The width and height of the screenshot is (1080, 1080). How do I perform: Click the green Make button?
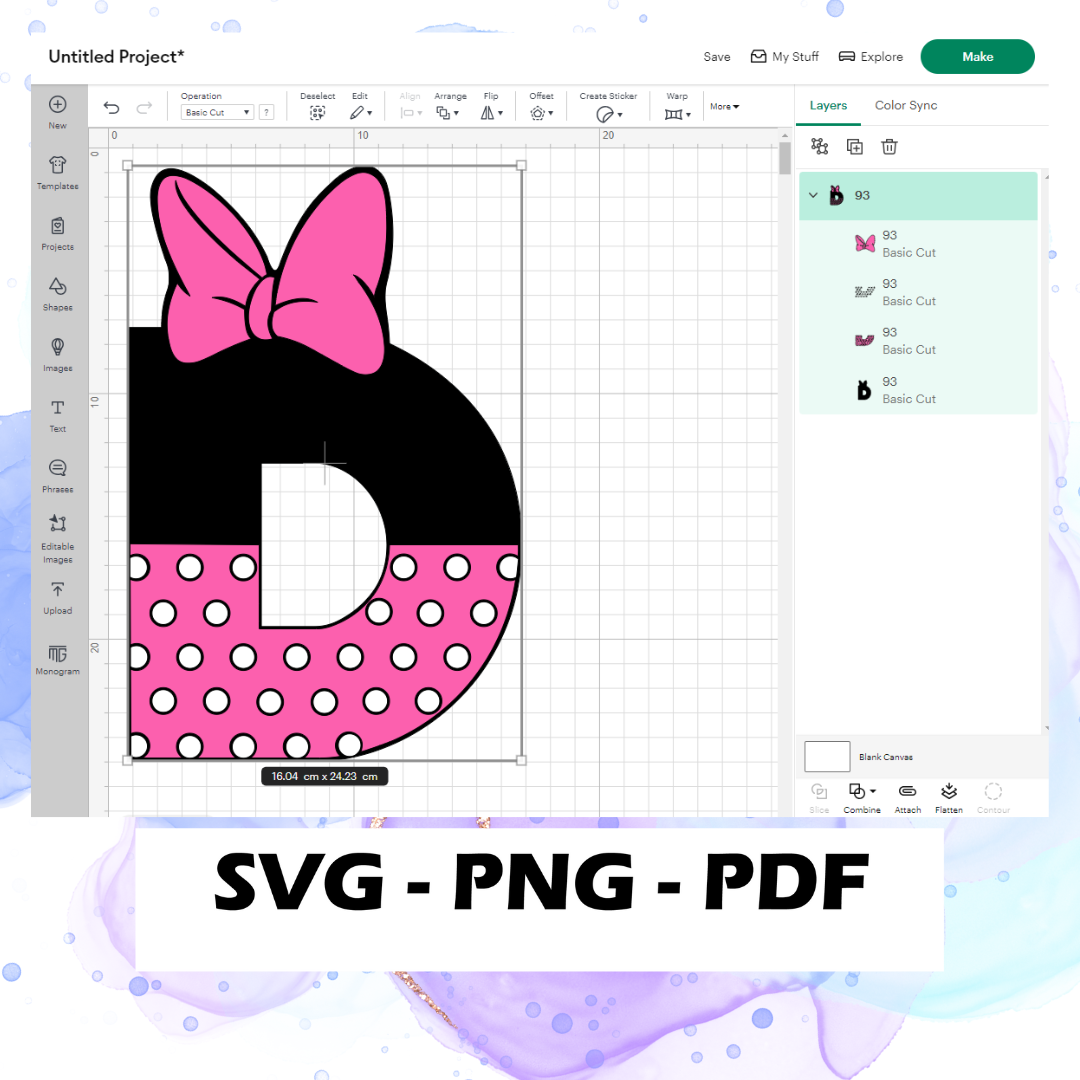coord(977,56)
